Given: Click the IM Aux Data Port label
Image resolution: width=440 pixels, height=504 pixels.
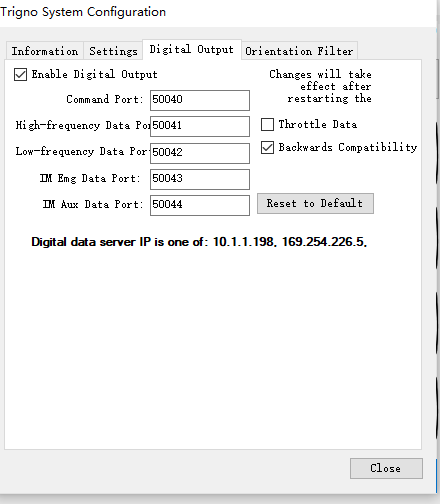Looking at the screenshot, I should click(x=93, y=204).
